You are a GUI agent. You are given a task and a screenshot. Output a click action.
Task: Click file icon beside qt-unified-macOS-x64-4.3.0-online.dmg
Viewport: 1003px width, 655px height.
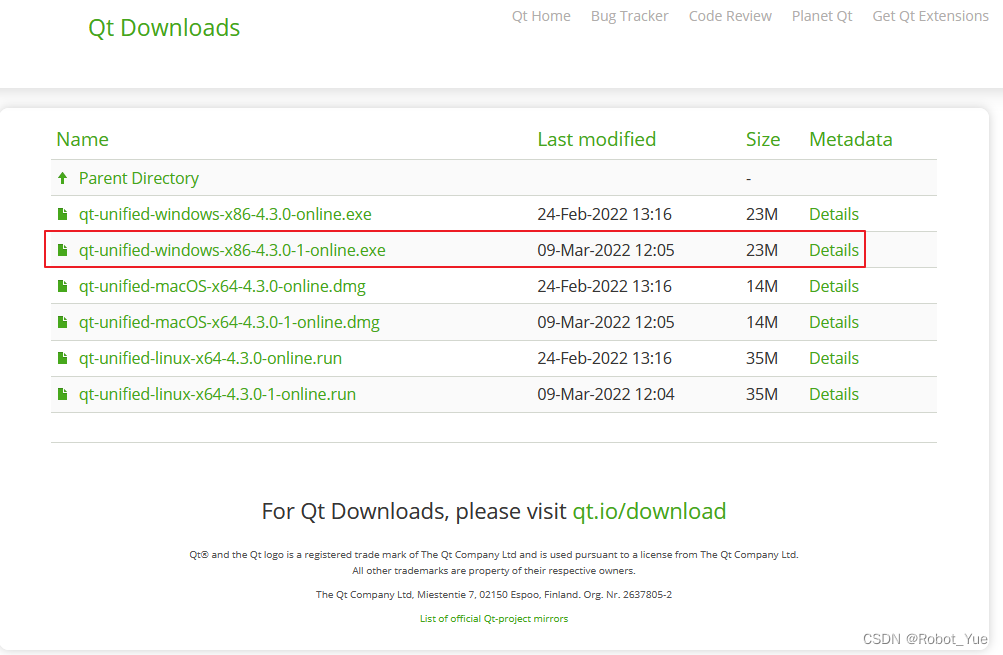(62, 286)
